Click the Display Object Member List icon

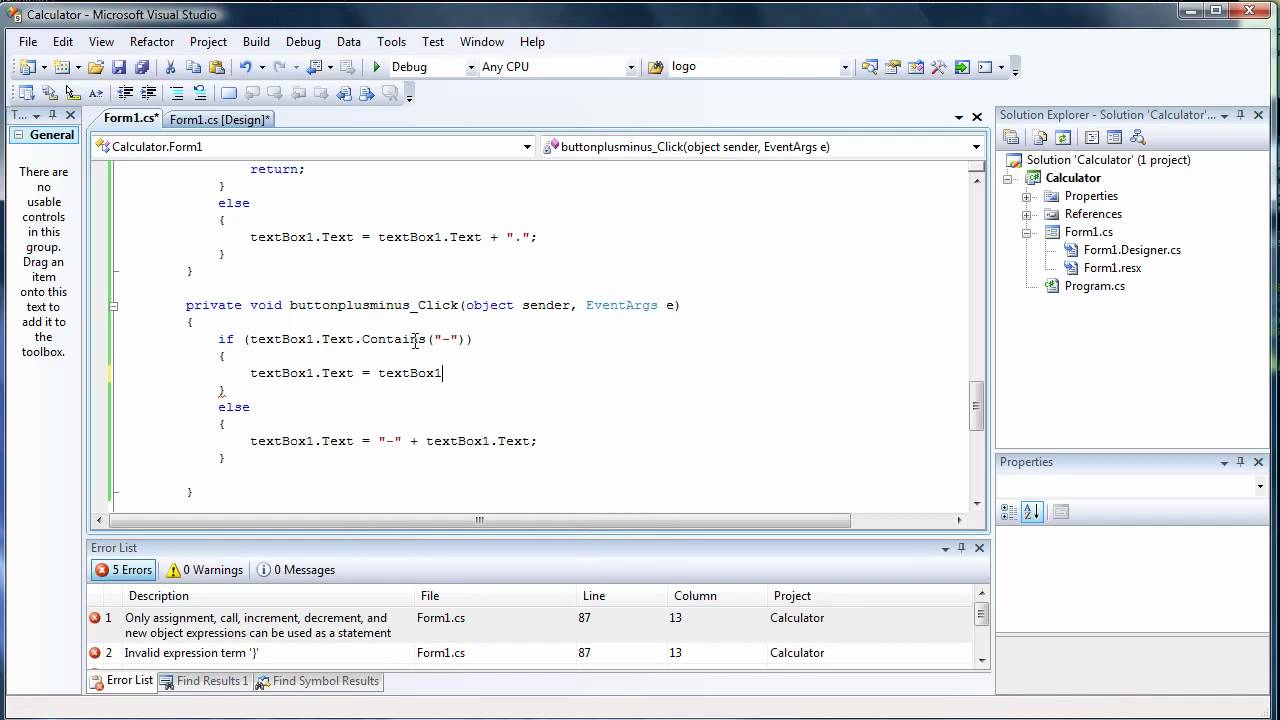point(26,93)
